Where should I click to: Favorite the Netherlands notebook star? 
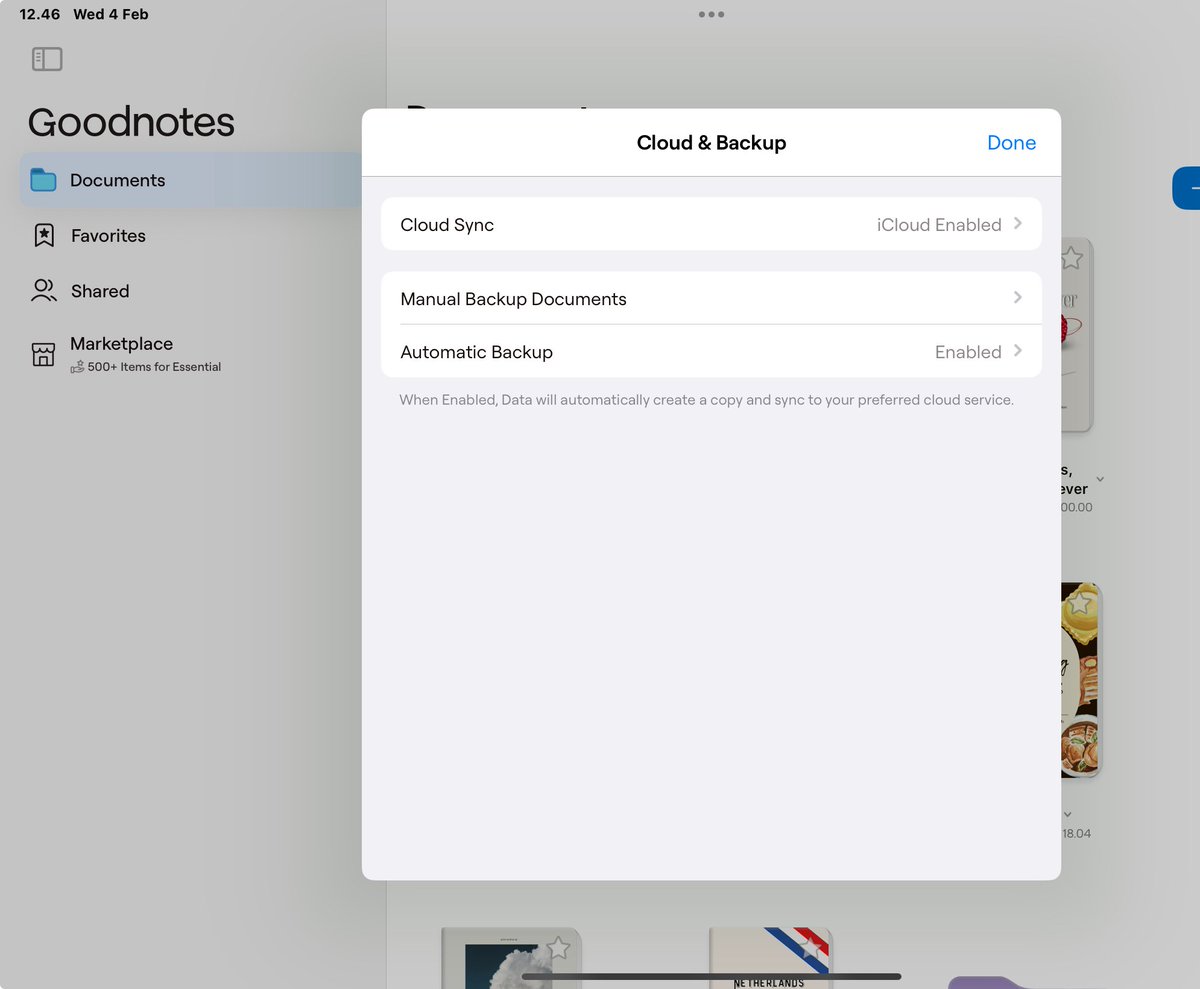click(x=811, y=948)
